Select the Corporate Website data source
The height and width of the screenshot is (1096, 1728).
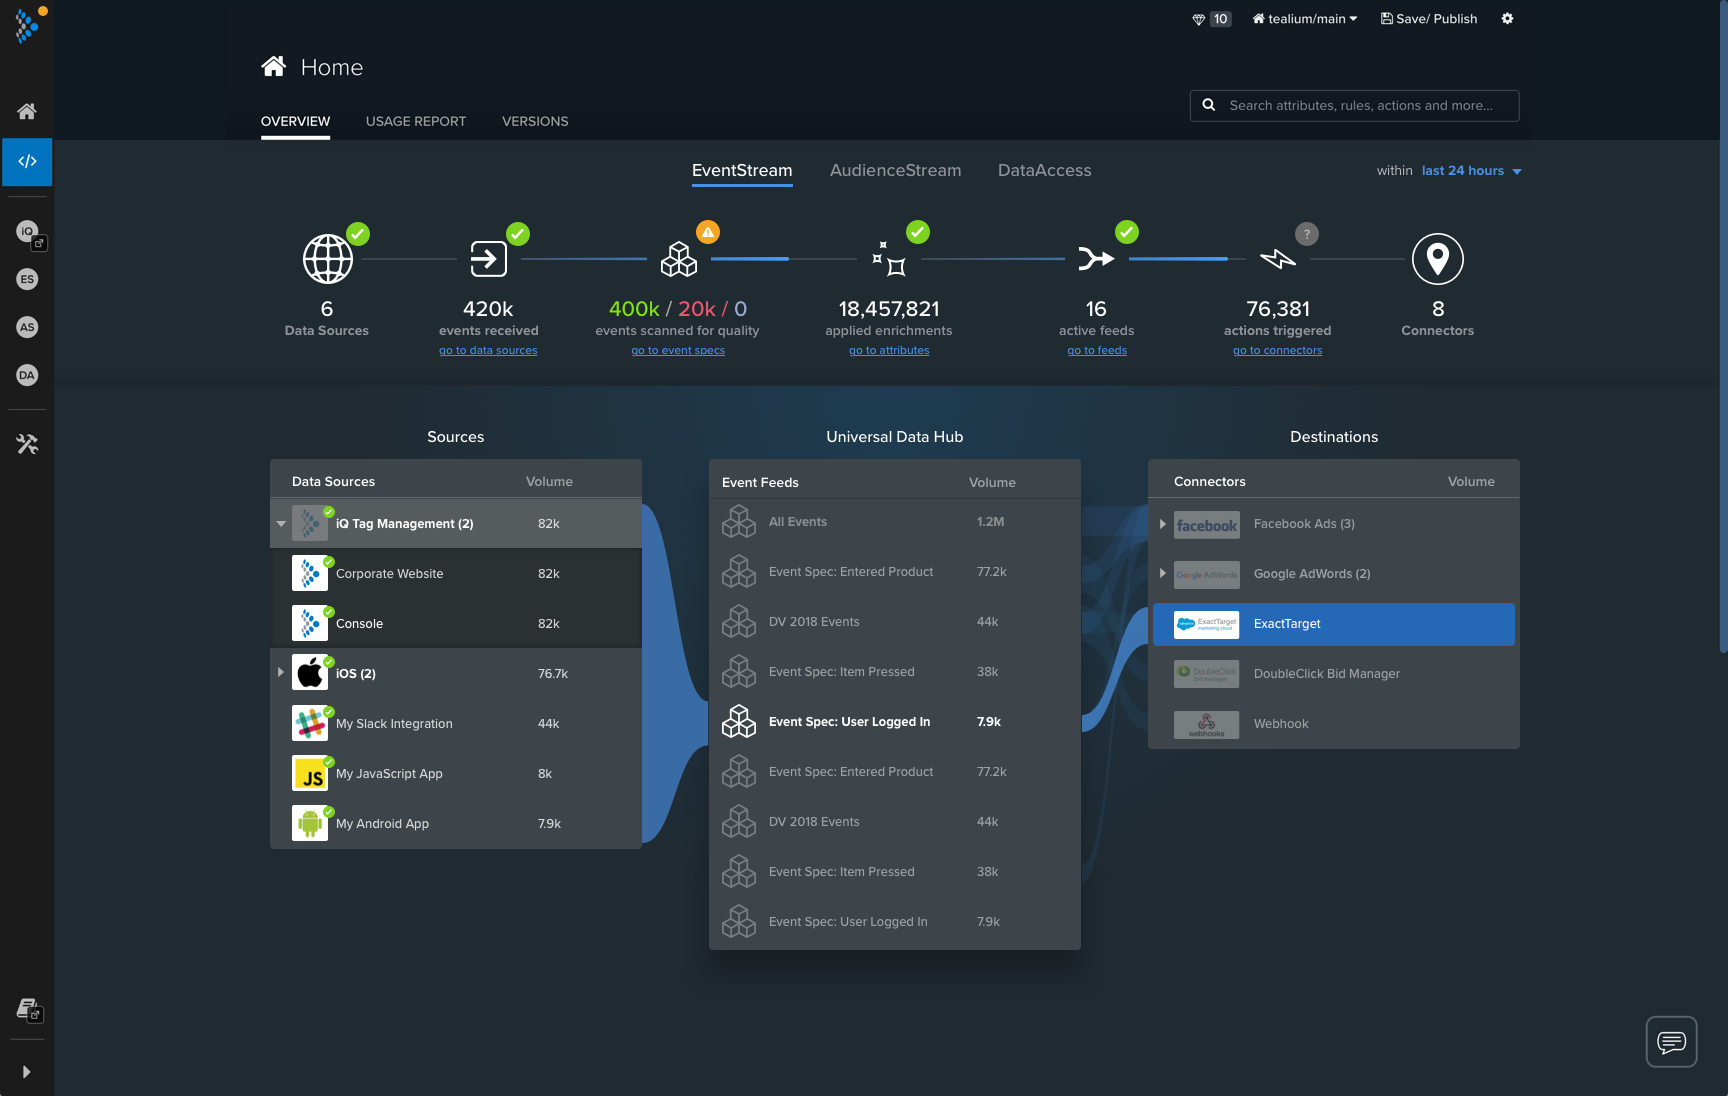(x=456, y=573)
